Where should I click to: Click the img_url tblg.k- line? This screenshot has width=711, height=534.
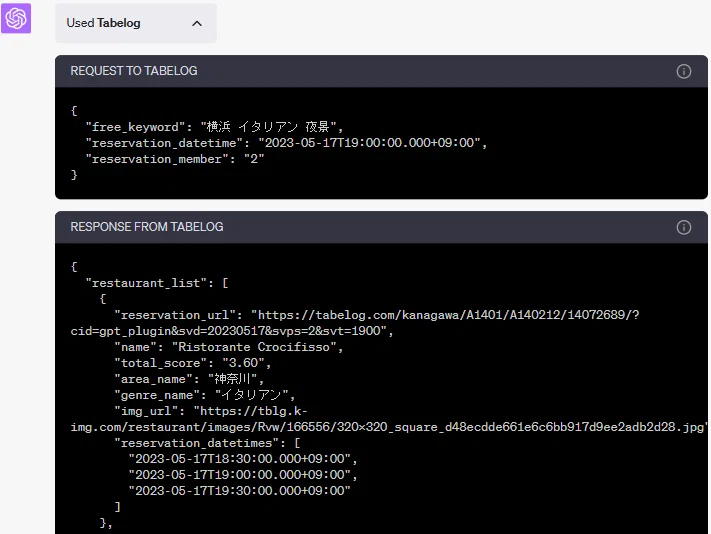pos(210,411)
